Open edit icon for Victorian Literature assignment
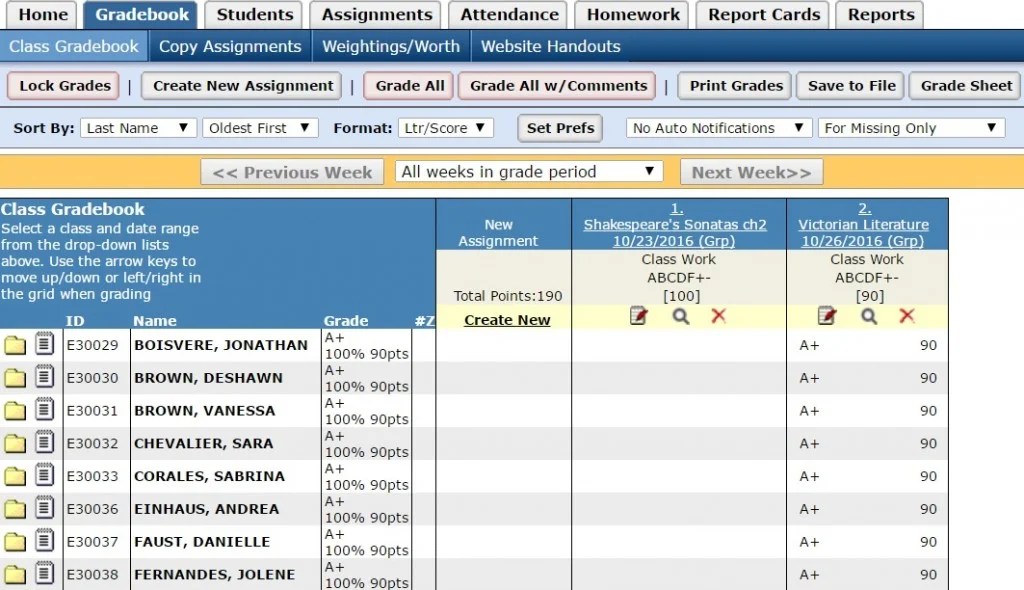Image resolution: width=1024 pixels, height=590 pixels. tap(826, 315)
